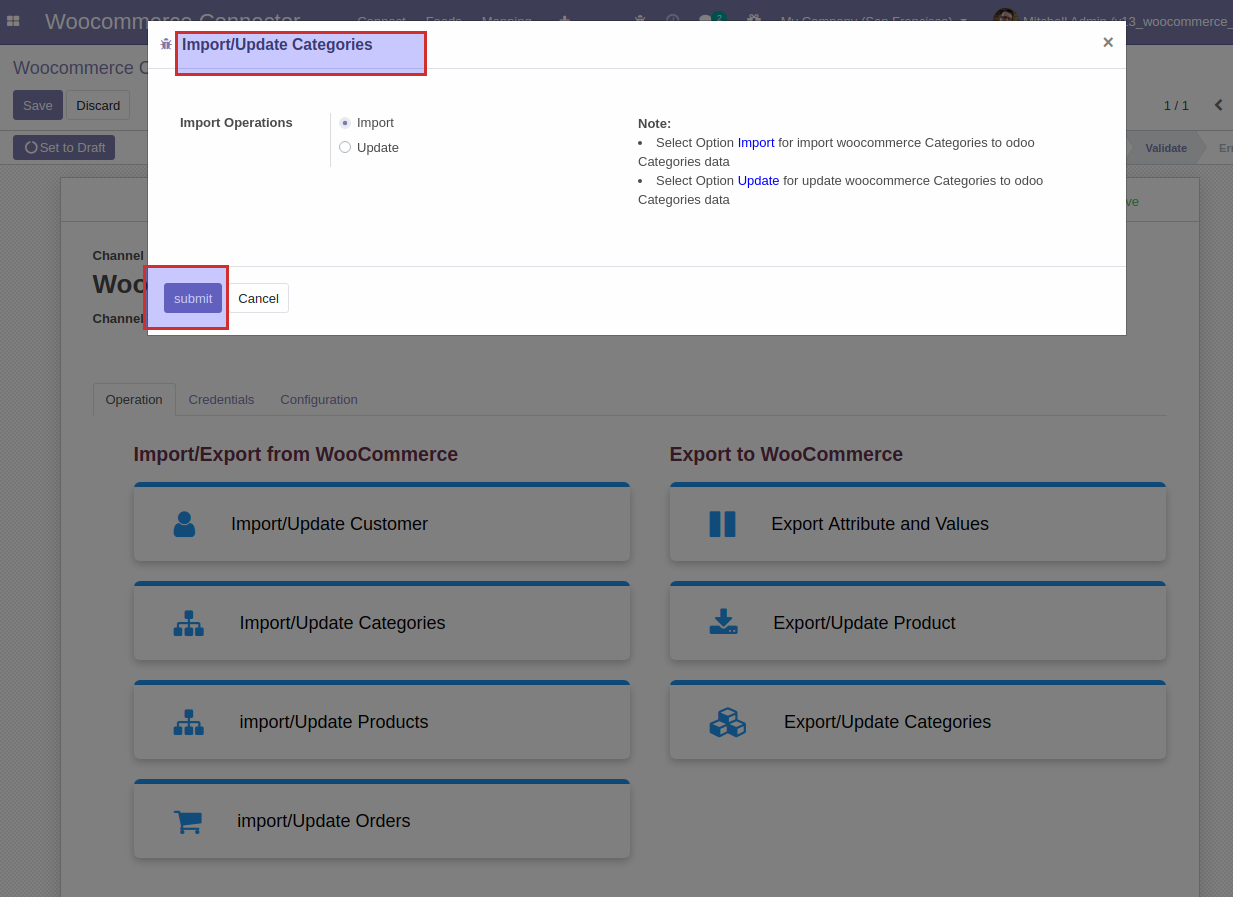Open the apps grid menu icon
This screenshot has height=897, width=1233.
[13, 20]
